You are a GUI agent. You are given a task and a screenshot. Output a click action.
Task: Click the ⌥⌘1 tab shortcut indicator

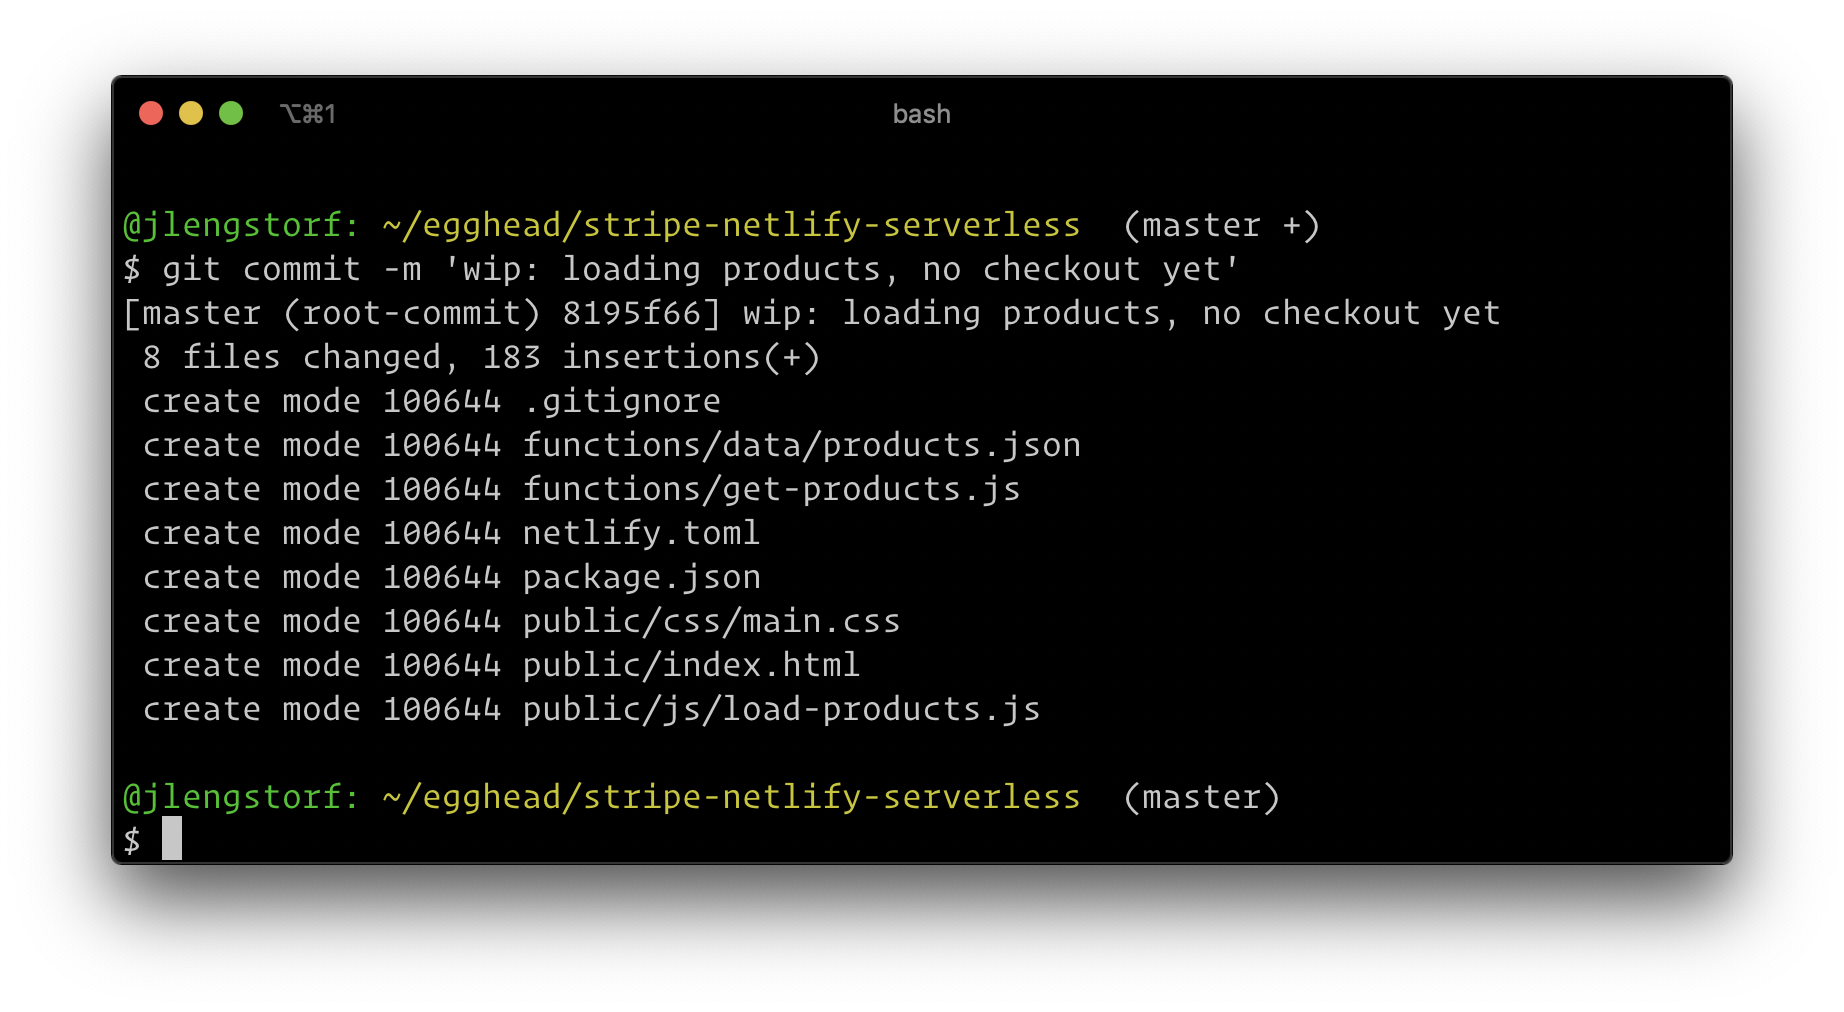307,113
